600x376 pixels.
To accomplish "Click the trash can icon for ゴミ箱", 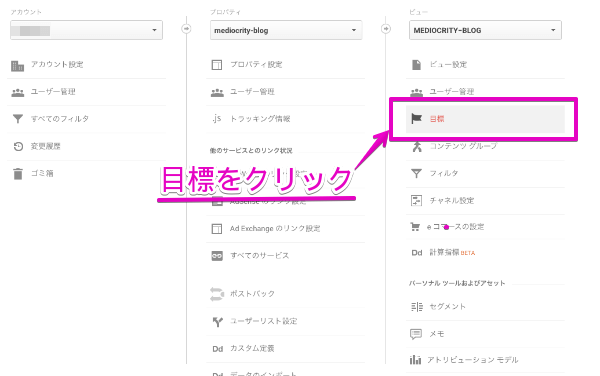I will 18,174.
